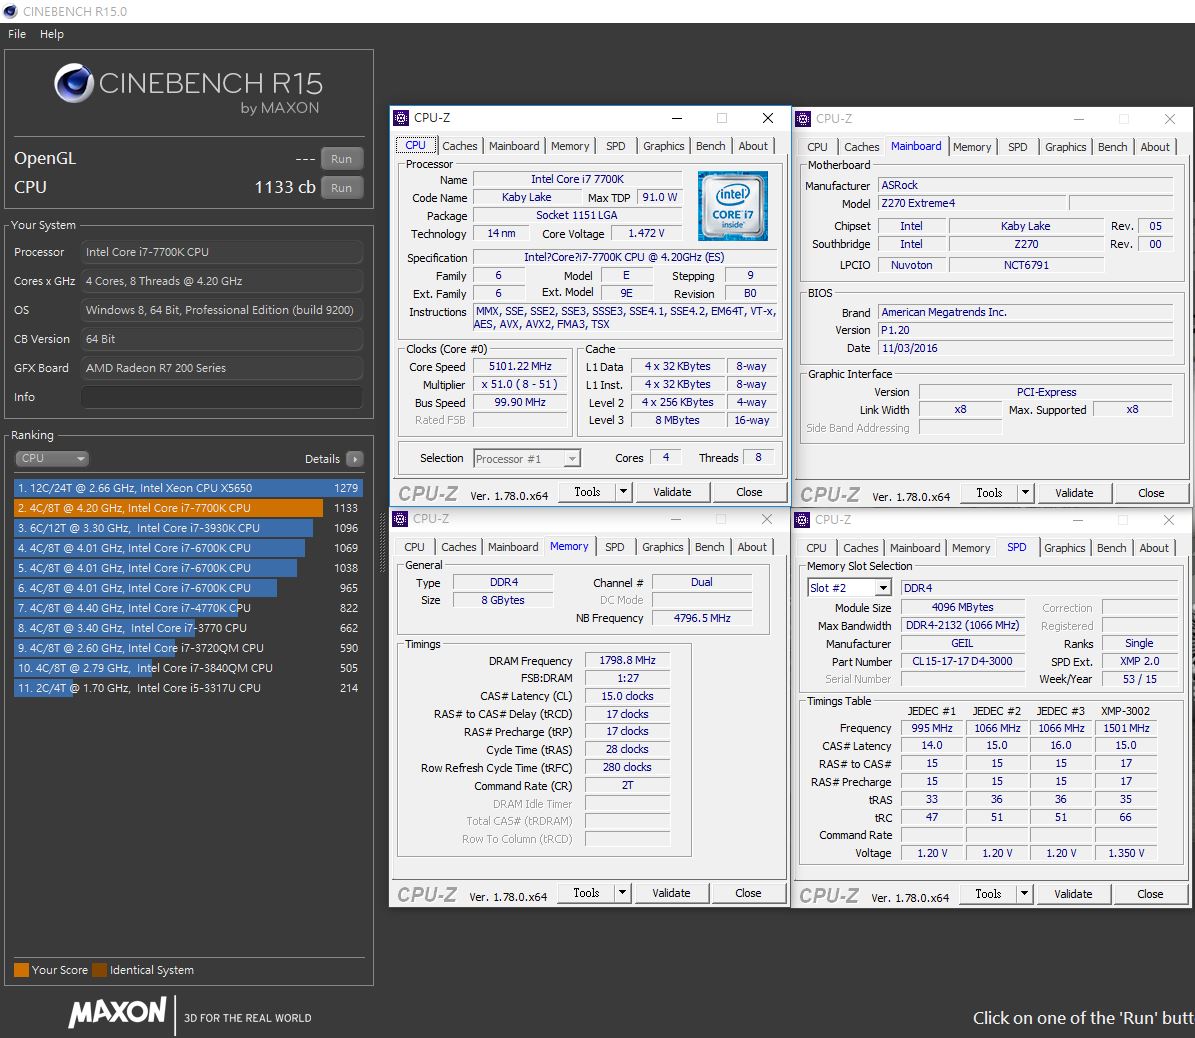1195x1038 pixels.
Task: Open About tab in the CPU tab window
Action: click(x=753, y=146)
